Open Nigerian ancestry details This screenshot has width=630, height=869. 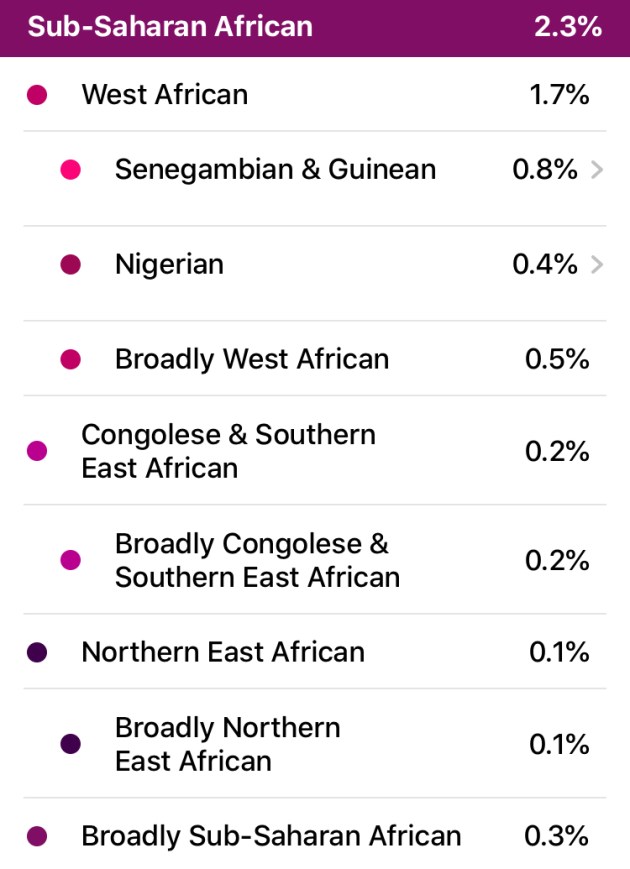pyautogui.click(x=170, y=265)
